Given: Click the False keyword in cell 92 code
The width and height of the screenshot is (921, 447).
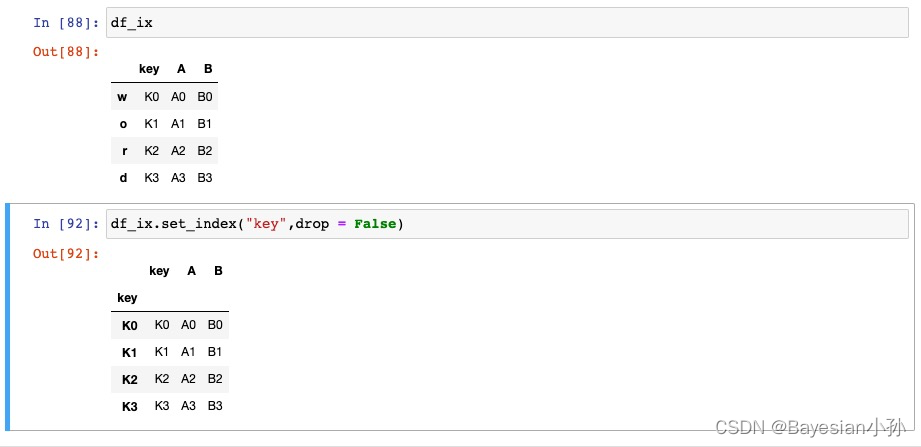Looking at the screenshot, I should point(375,224).
